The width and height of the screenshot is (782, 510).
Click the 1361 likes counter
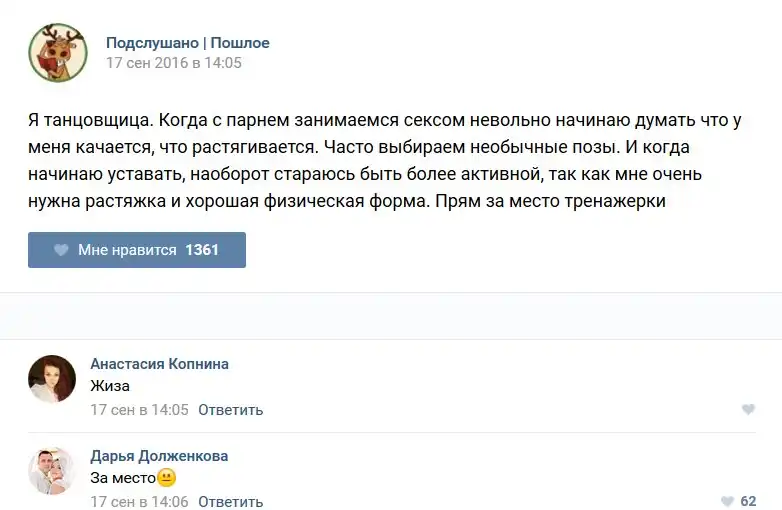coord(202,250)
